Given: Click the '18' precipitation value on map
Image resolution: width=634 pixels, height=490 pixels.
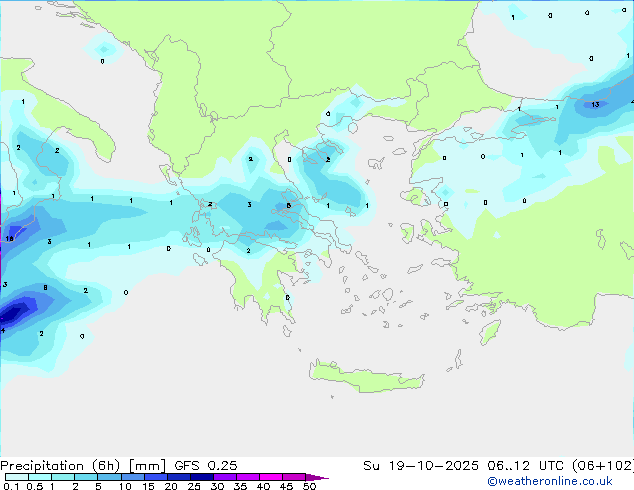Looking at the screenshot, I should (x=9, y=239).
